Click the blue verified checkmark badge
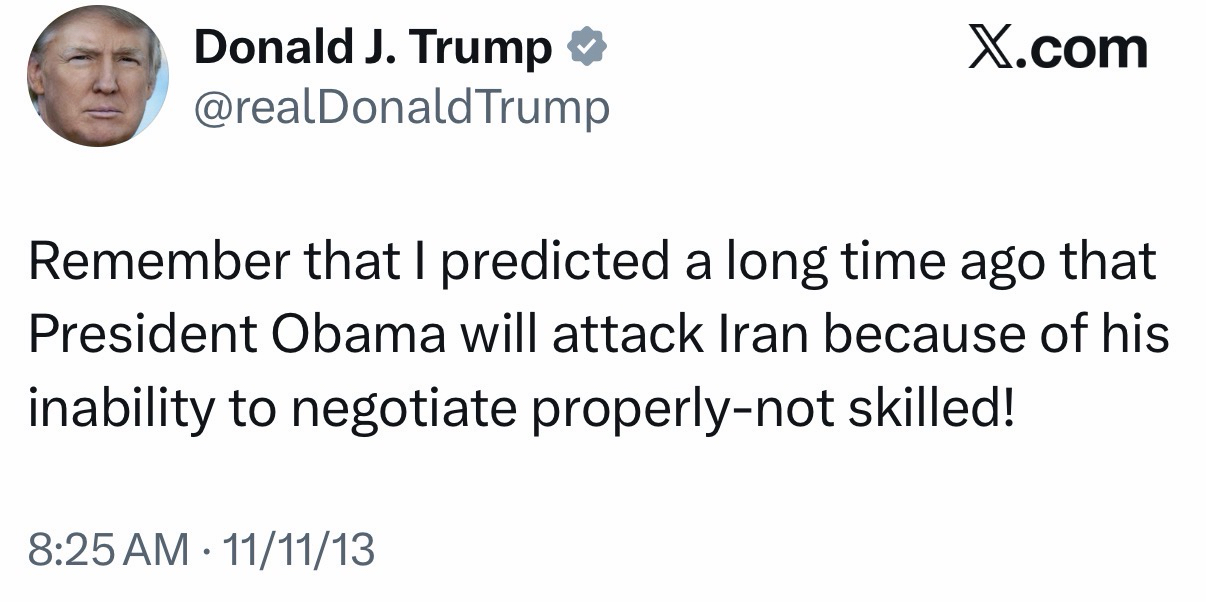The width and height of the screenshot is (1206, 602). [586, 48]
